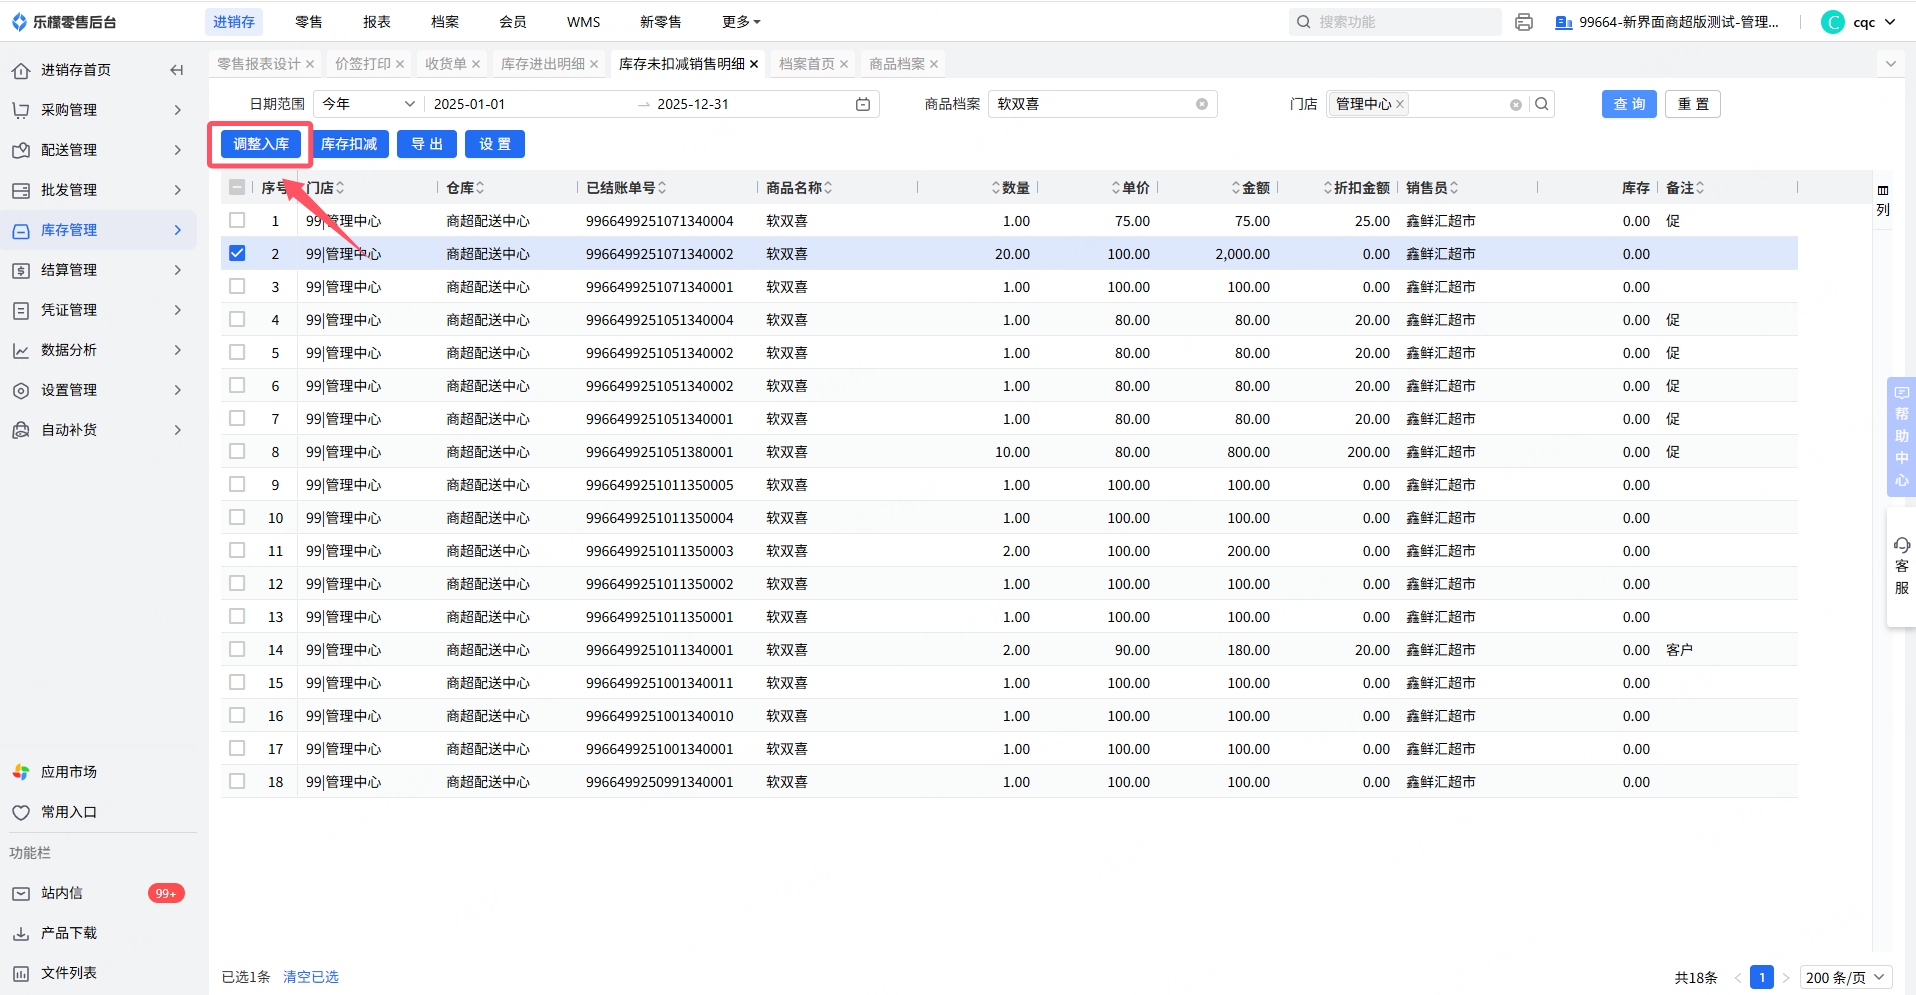Open 应用市场 from the sidebar
The width and height of the screenshot is (1916, 995).
[68, 772]
